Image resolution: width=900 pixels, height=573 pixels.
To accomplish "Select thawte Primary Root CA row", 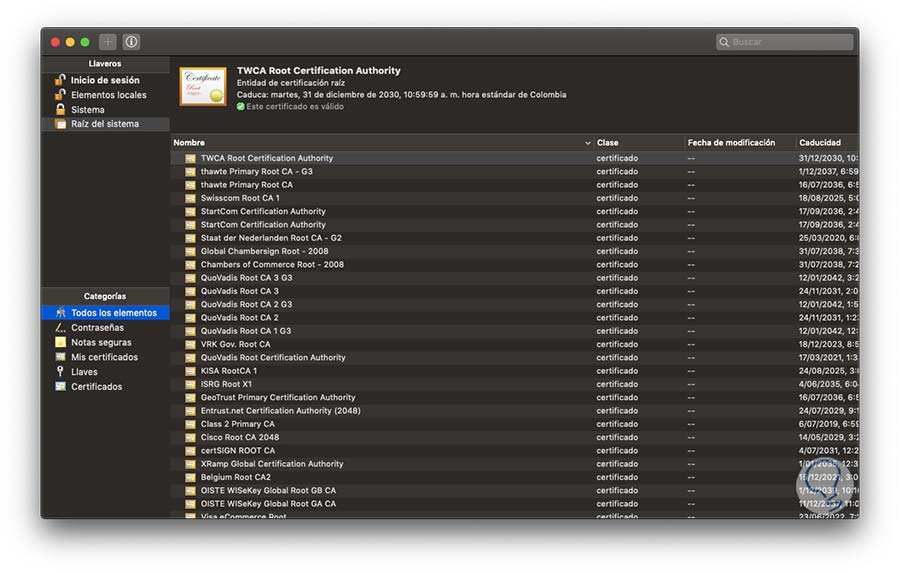I will [515, 185].
